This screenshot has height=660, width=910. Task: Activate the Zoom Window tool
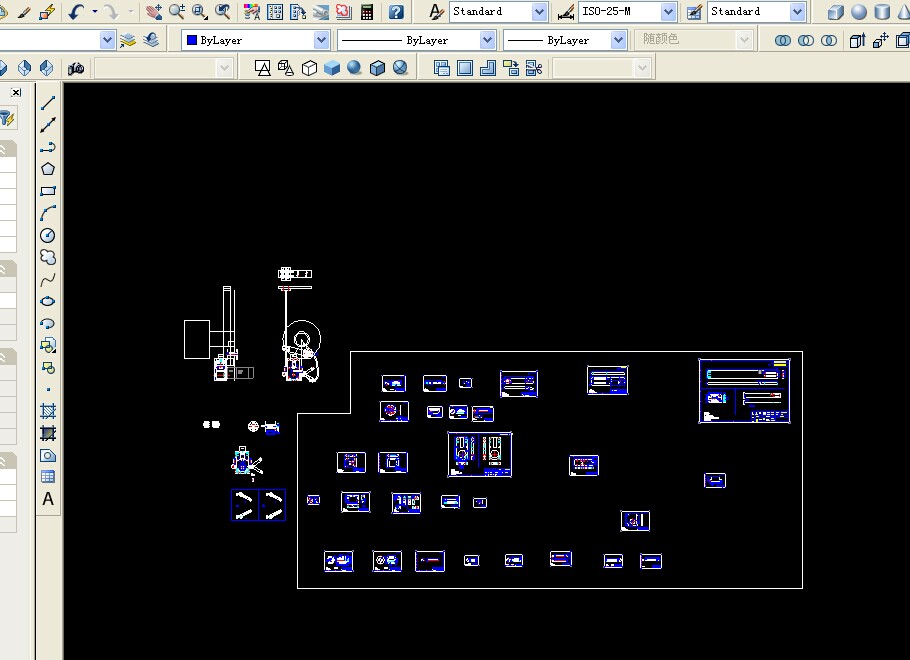tap(200, 12)
